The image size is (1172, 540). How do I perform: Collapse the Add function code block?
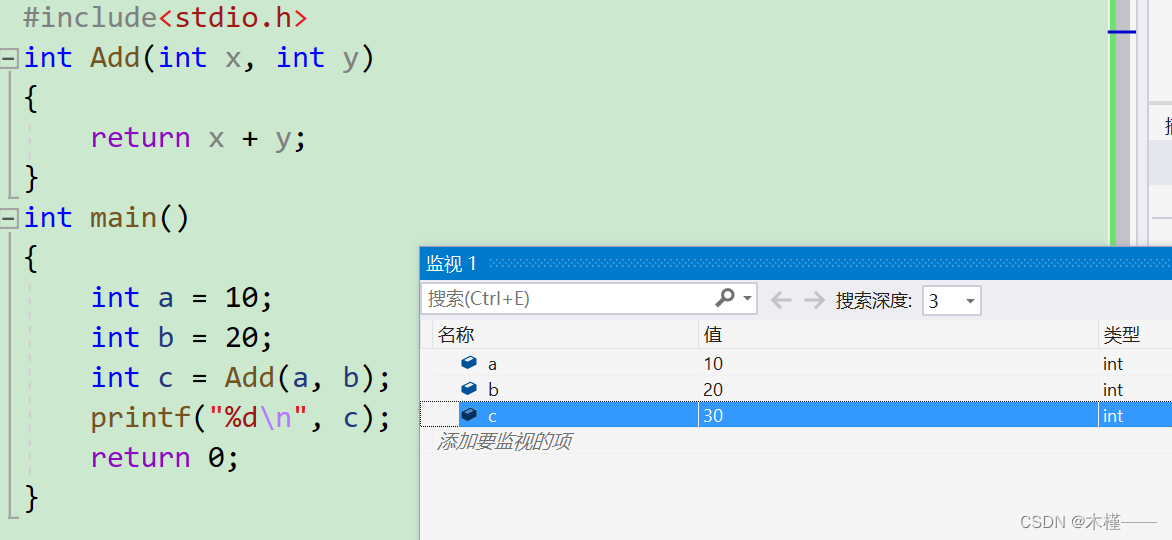coord(9,58)
